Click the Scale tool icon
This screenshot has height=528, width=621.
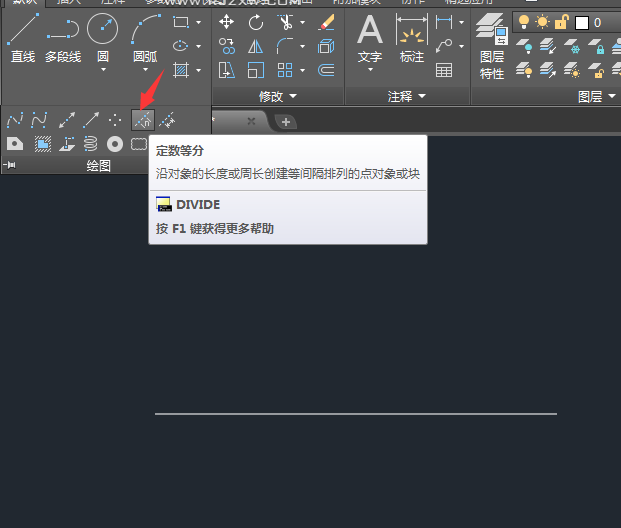[x=256, y=71]
